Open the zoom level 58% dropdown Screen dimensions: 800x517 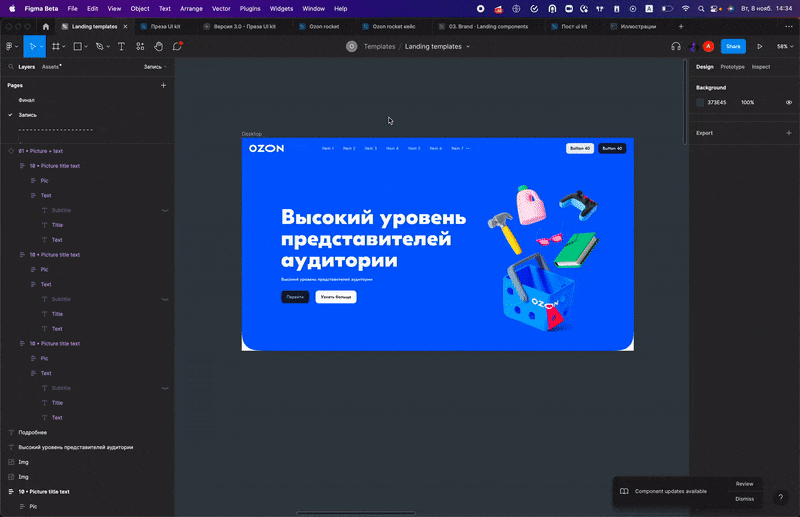pos(785,46)
